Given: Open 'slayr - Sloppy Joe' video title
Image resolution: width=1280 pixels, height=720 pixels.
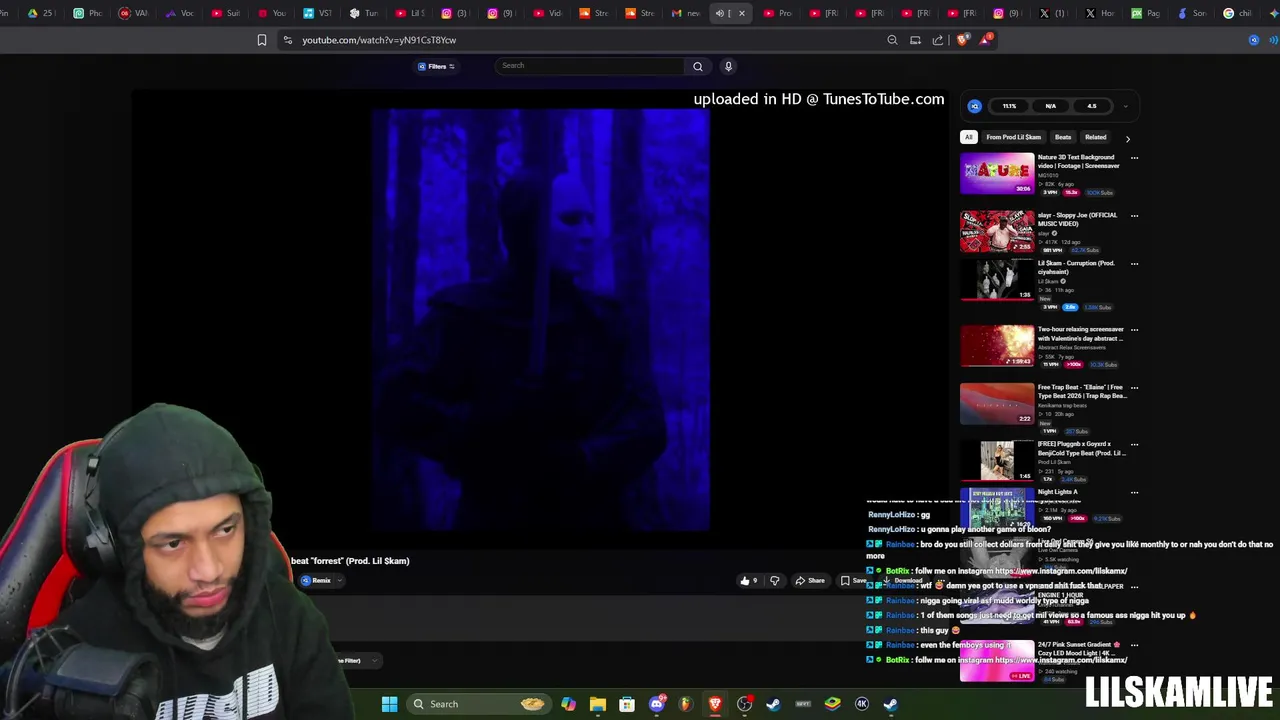Looking at the screenshot, I should coord(1077,219).
